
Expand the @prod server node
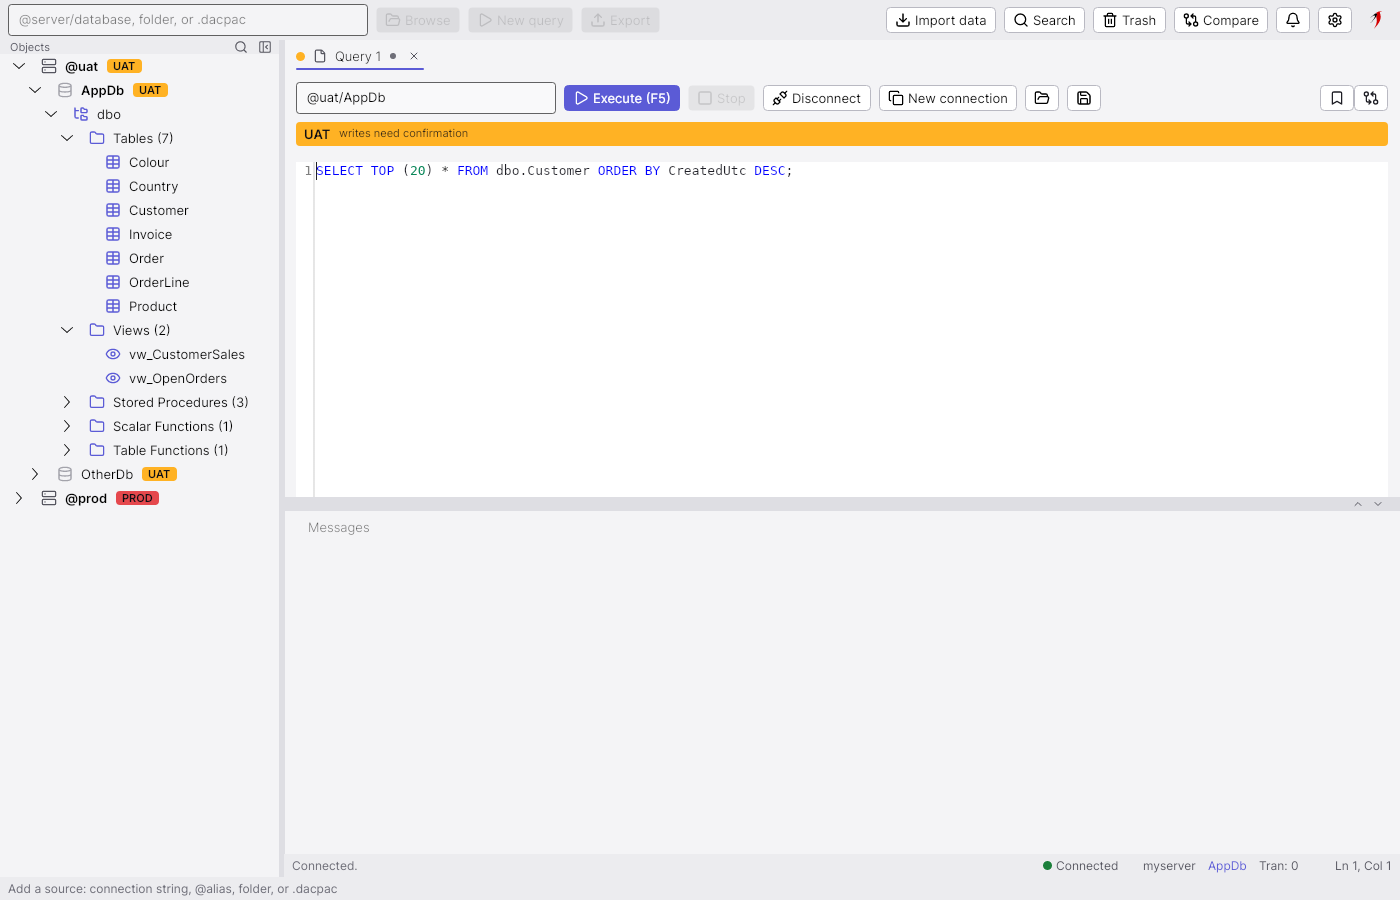pyautogui.click(x=19, y=498)
